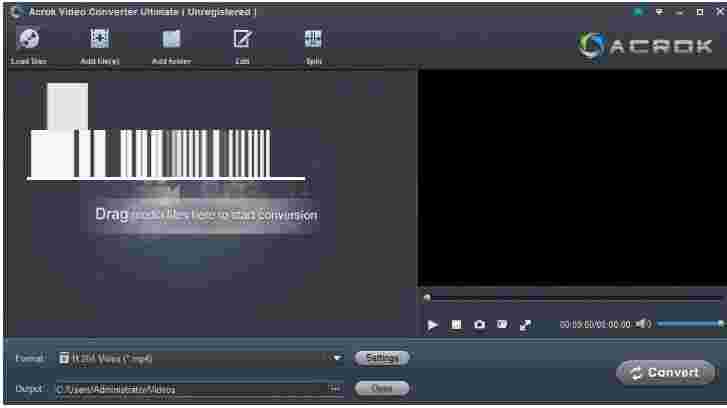Click the green register icon in title bar
This screenshot has height=408, width=727.
point(639,12)
